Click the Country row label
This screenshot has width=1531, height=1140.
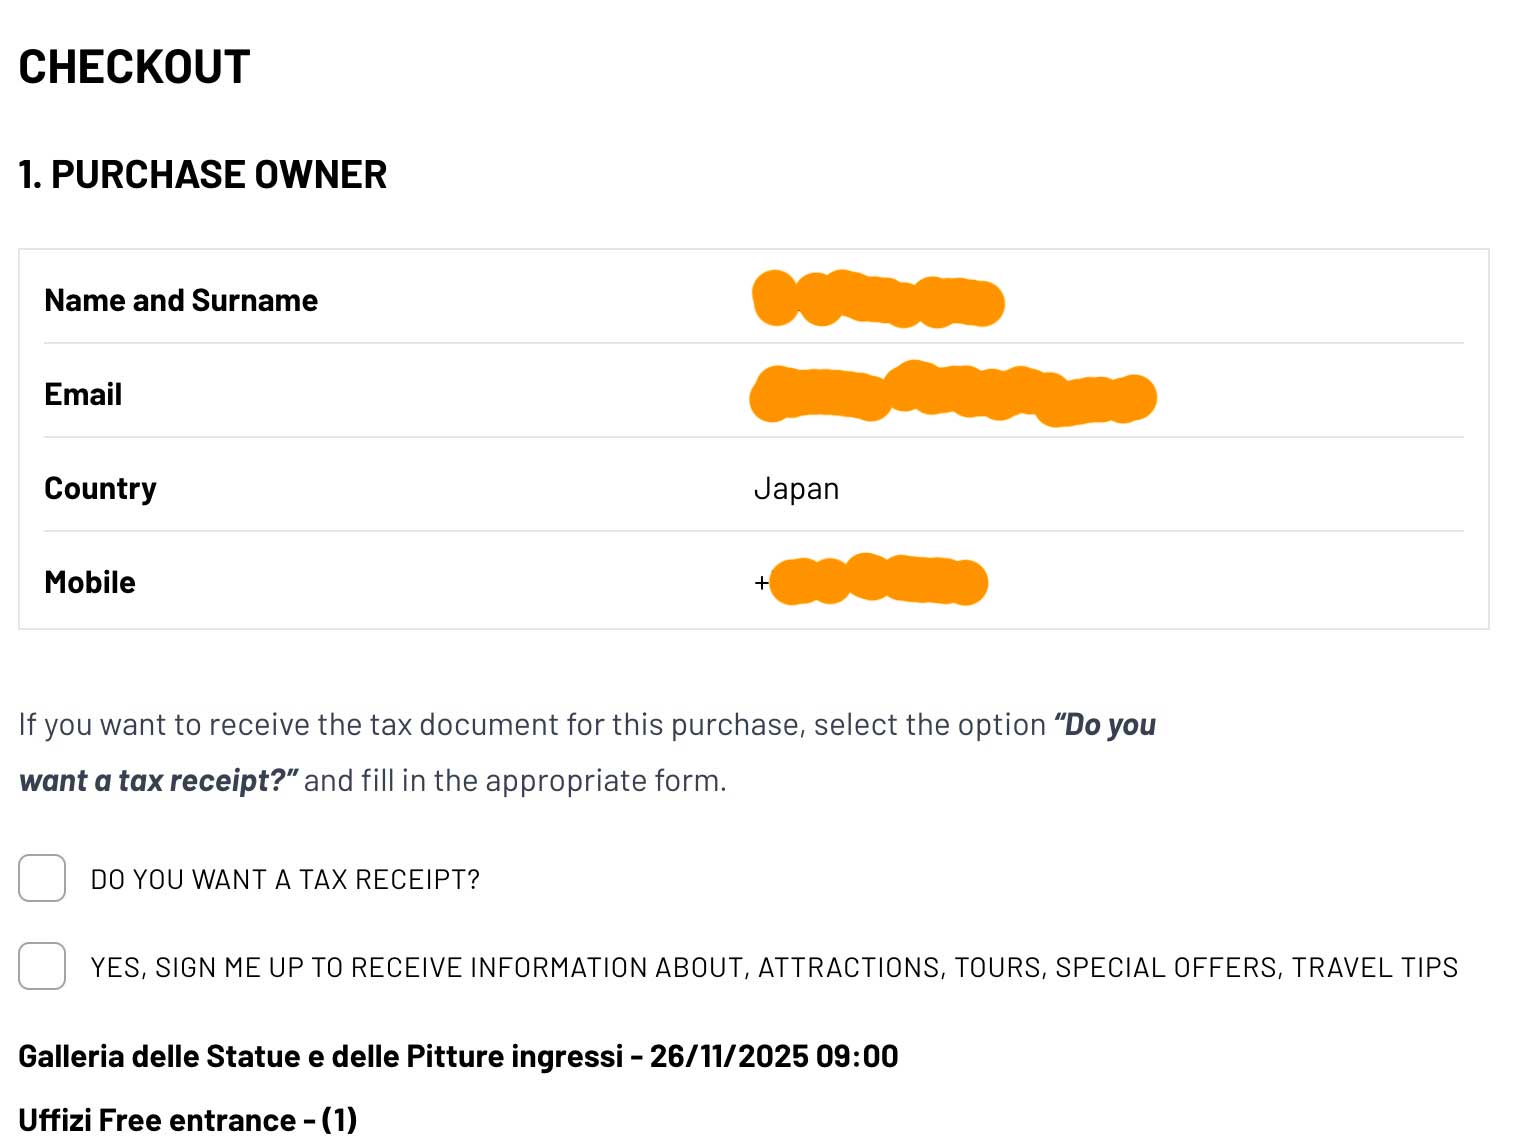(100, 488)
